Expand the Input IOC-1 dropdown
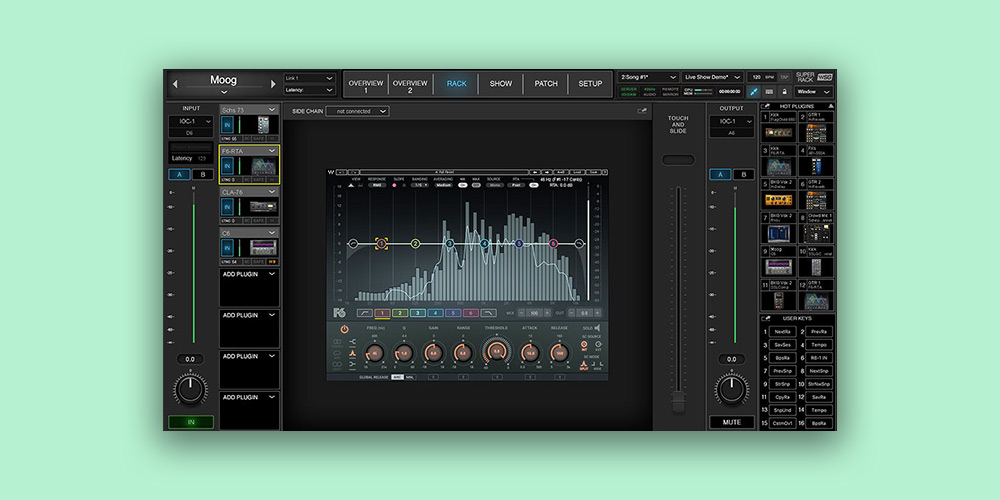 (191, 122)
